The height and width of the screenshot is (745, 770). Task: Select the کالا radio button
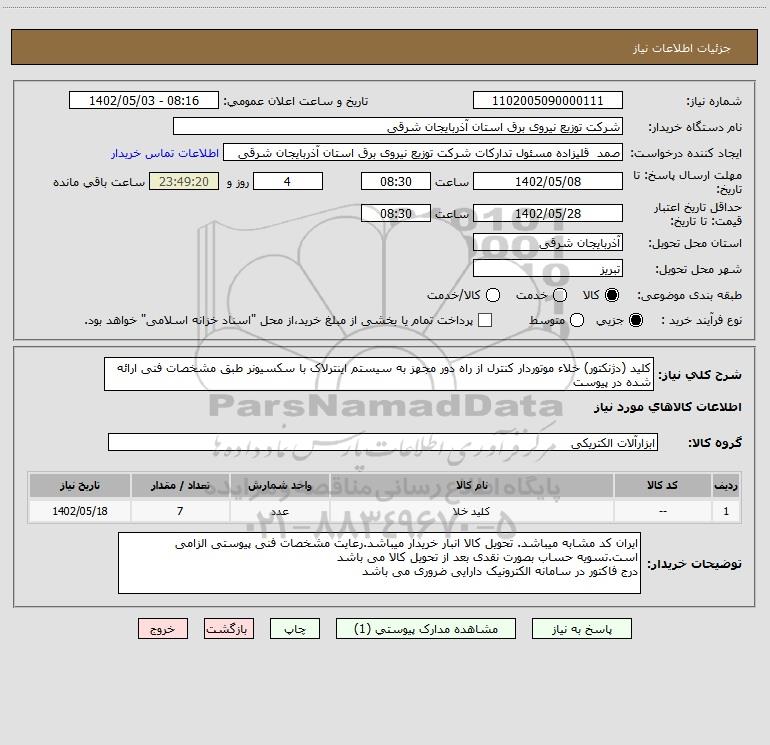coord(612,295)
